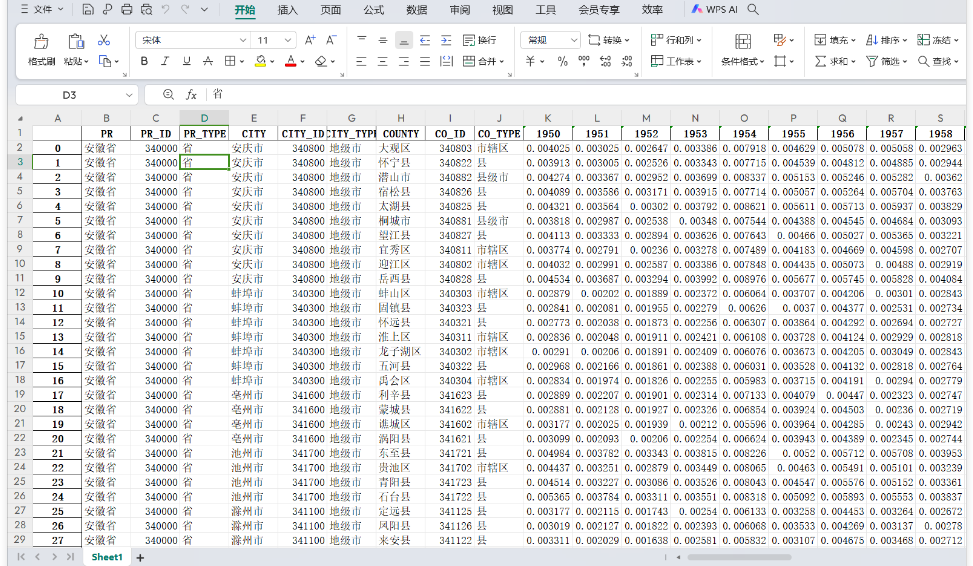Toggle bold formatting
The height and width of the screenshot is (566, 973).
click(x=143, y=62)
